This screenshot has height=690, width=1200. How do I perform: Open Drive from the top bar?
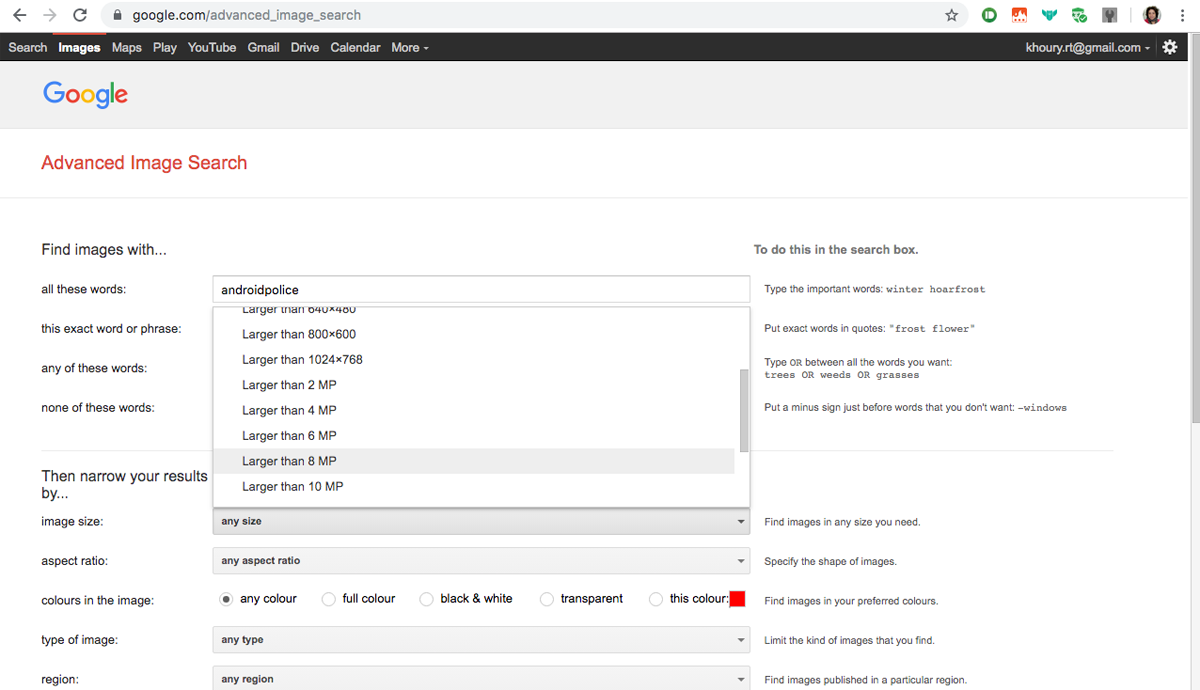click(304, 47)
